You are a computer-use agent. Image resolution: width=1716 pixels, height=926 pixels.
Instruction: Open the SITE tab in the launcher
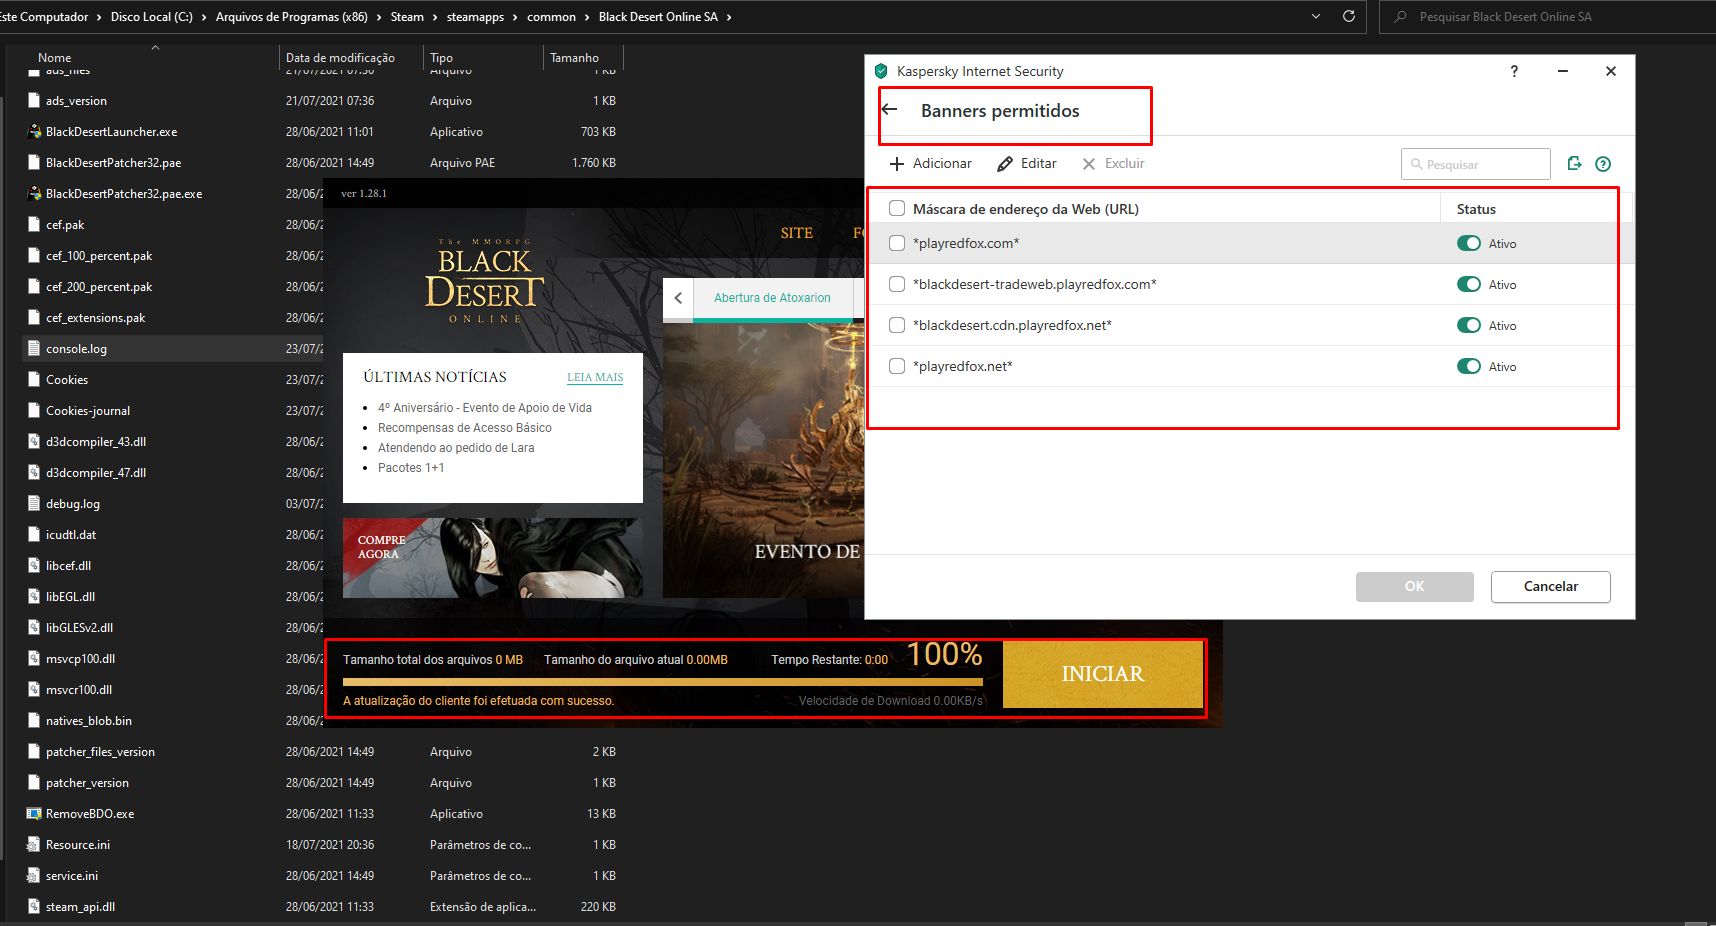tap(797, 233)
